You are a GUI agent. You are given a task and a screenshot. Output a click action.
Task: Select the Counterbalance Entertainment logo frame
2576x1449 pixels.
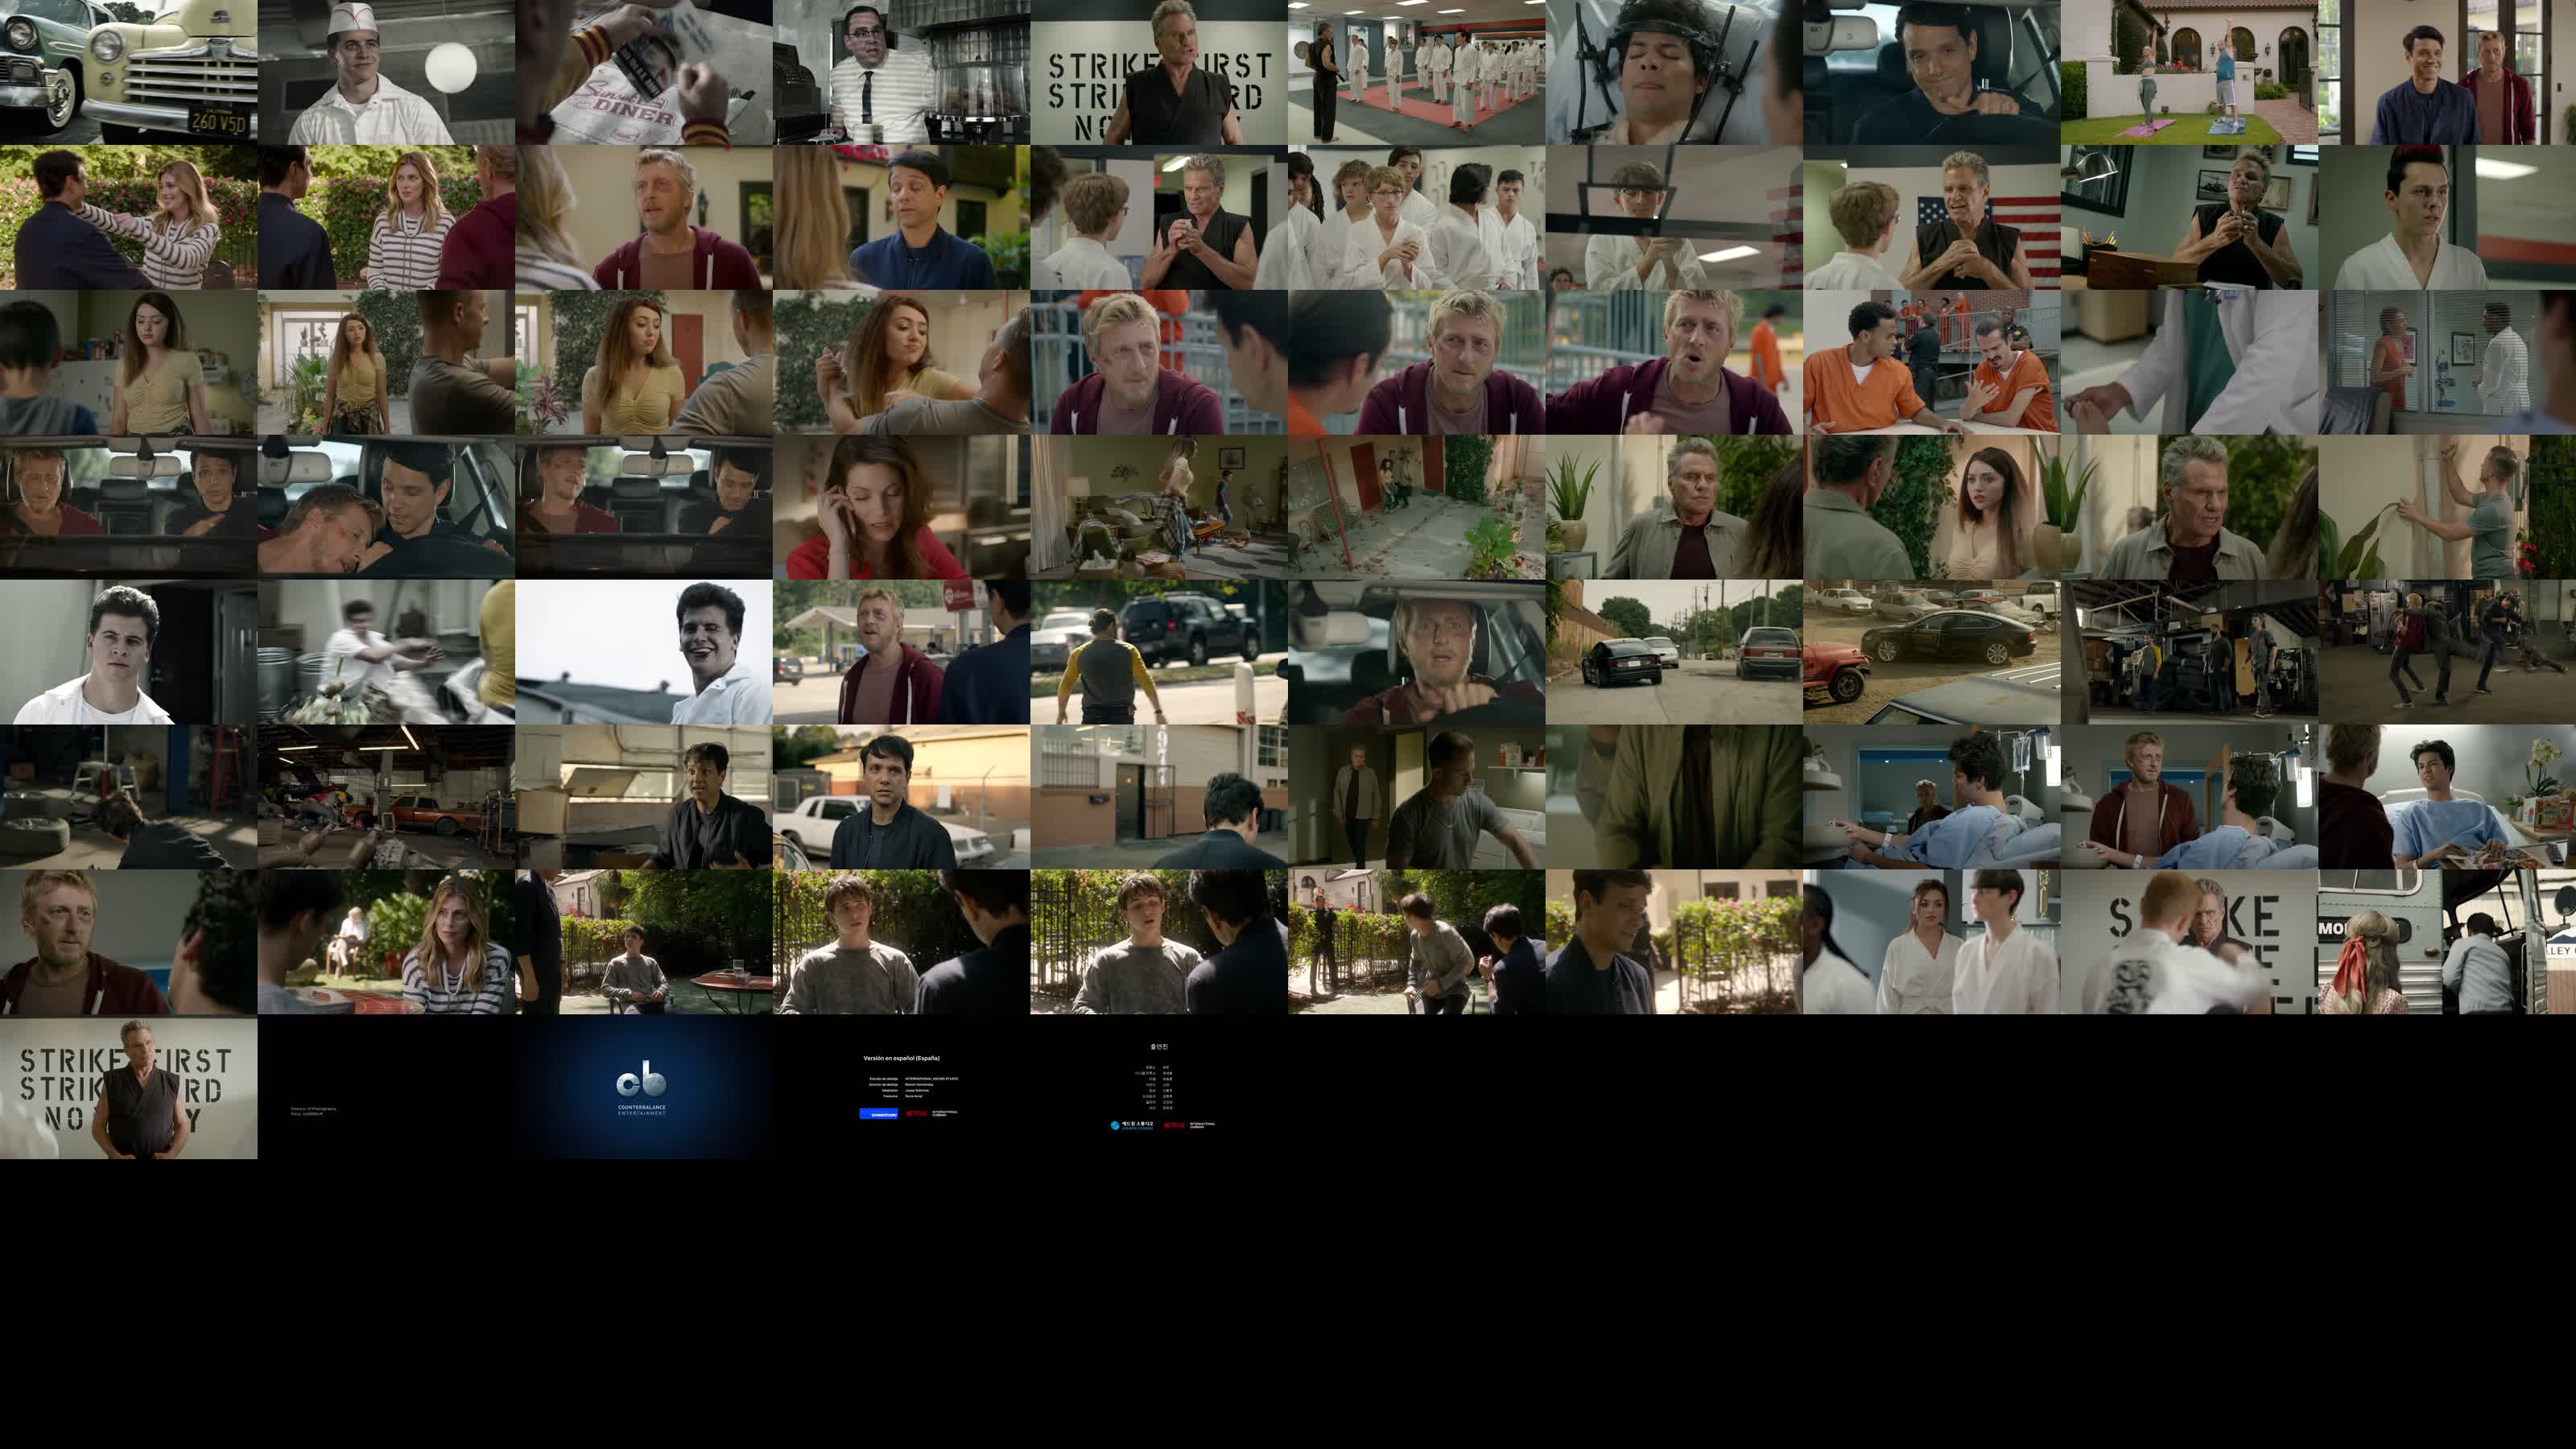coord(643,1088)
